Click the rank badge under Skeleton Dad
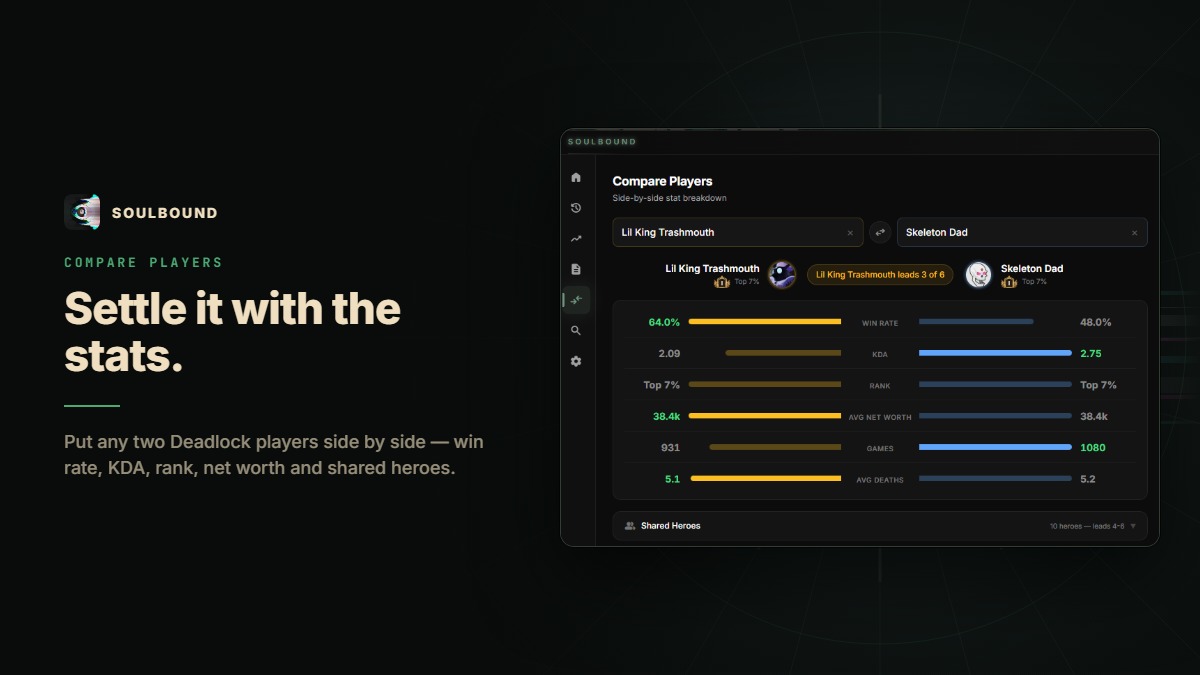 1009,282
